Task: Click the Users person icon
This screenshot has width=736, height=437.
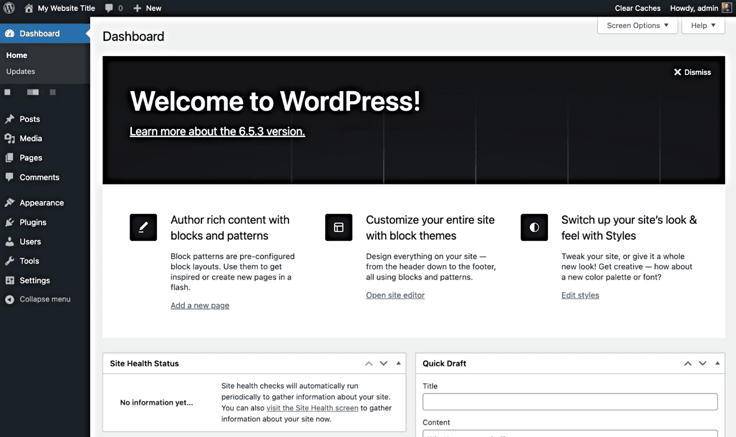Action: (9, 241)
